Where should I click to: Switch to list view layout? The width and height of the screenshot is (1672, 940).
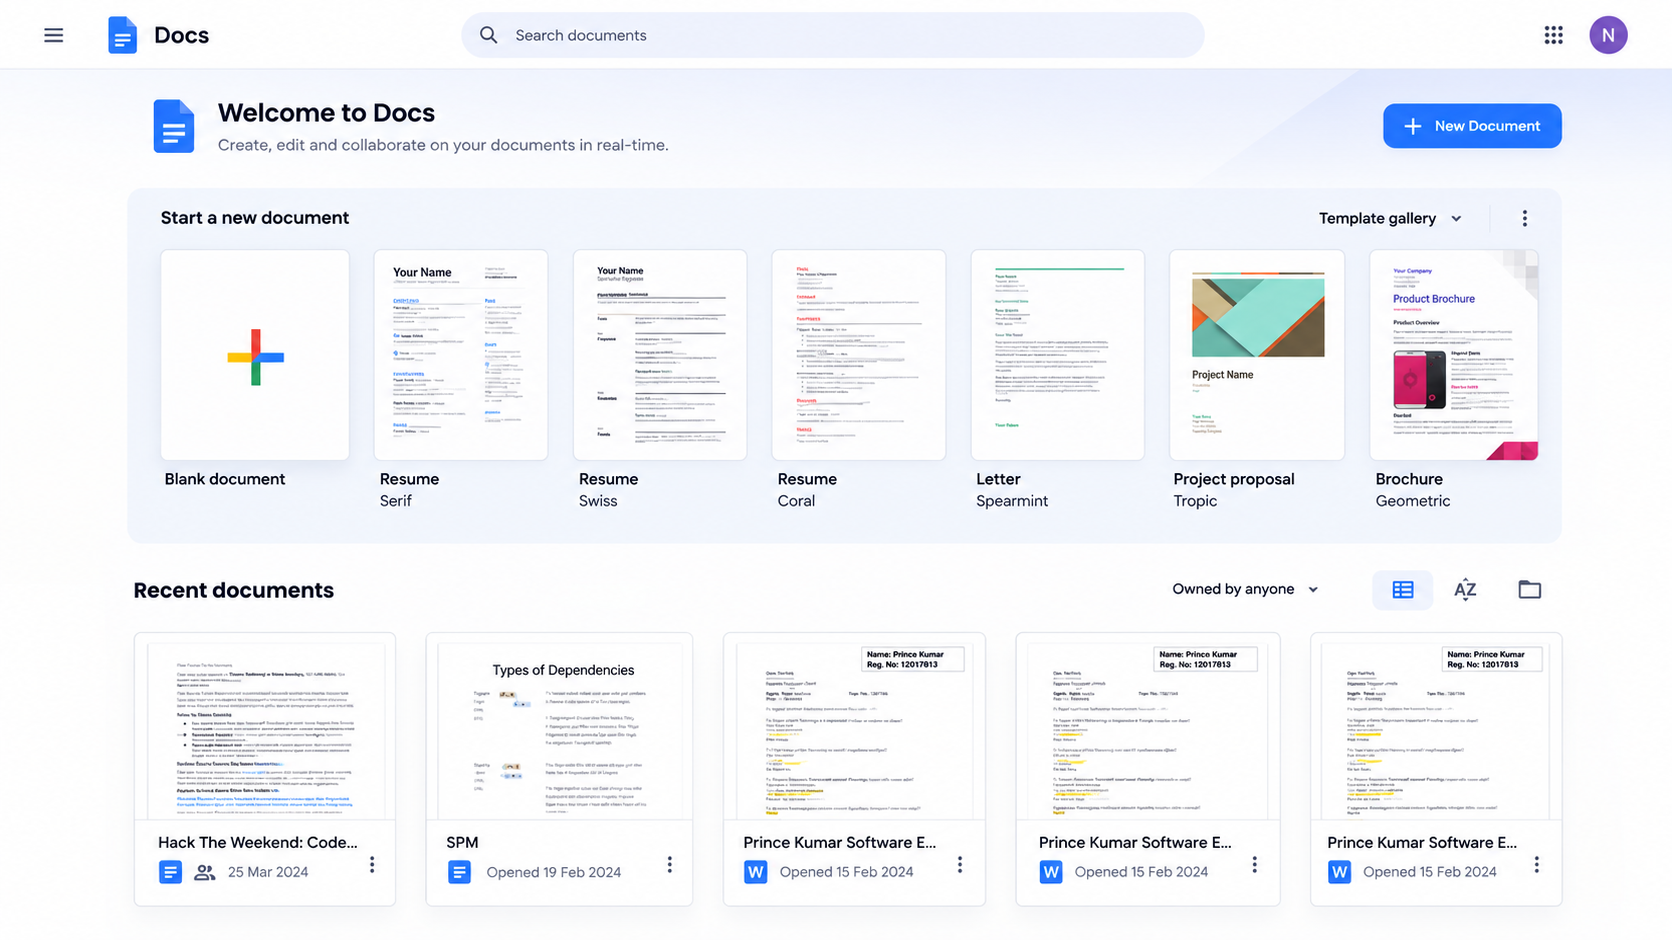1402,590
